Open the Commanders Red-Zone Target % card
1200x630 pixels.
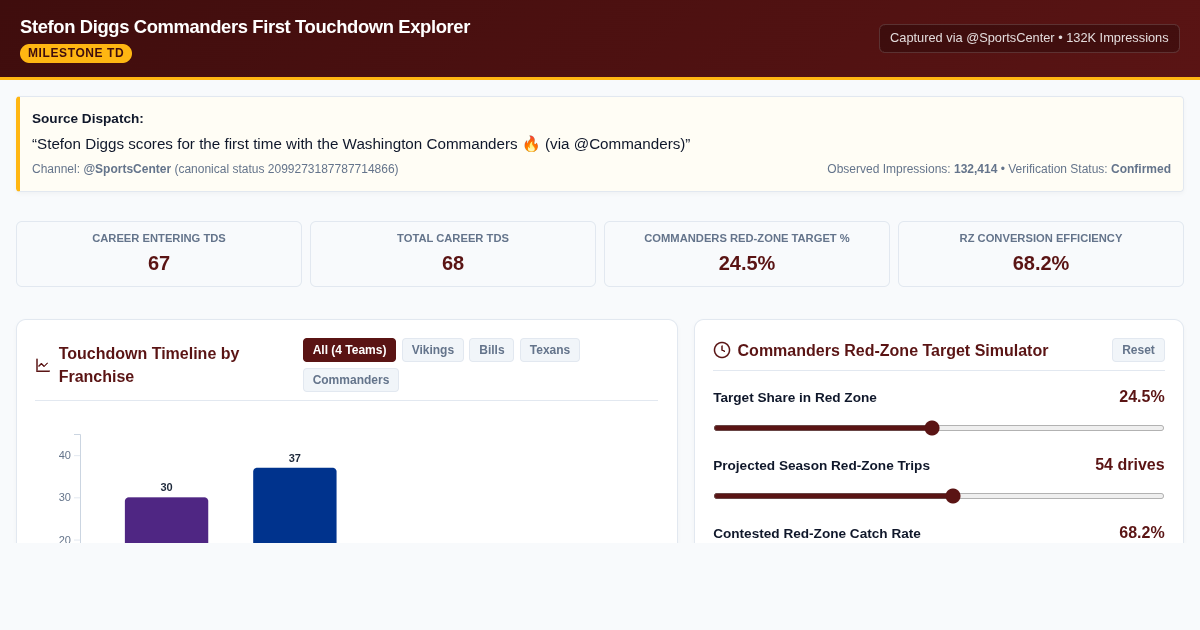point(747,254)
